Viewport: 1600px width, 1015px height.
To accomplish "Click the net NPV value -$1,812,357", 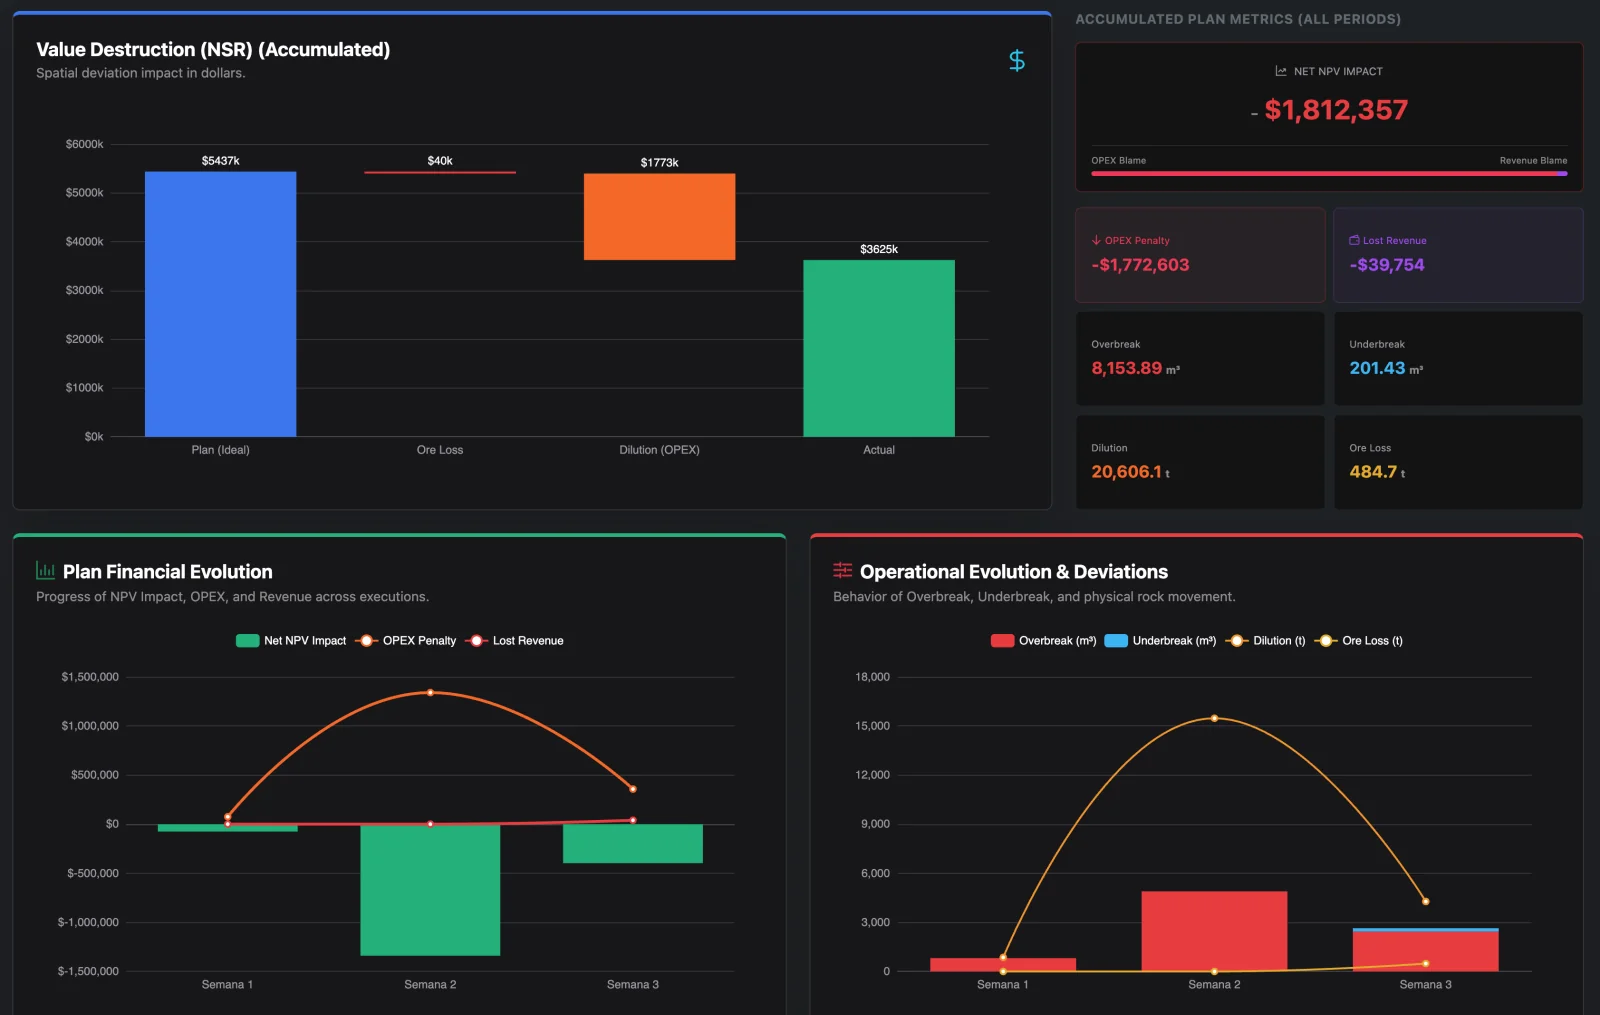I will pos(1329,110).
